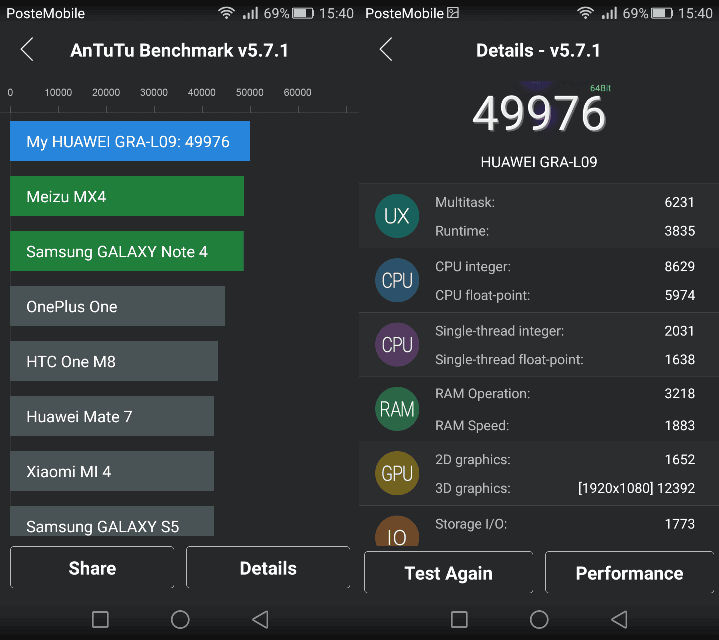Tap the Single-thread float-point row
Screen dimensions: 719x640
pos(564,359)
